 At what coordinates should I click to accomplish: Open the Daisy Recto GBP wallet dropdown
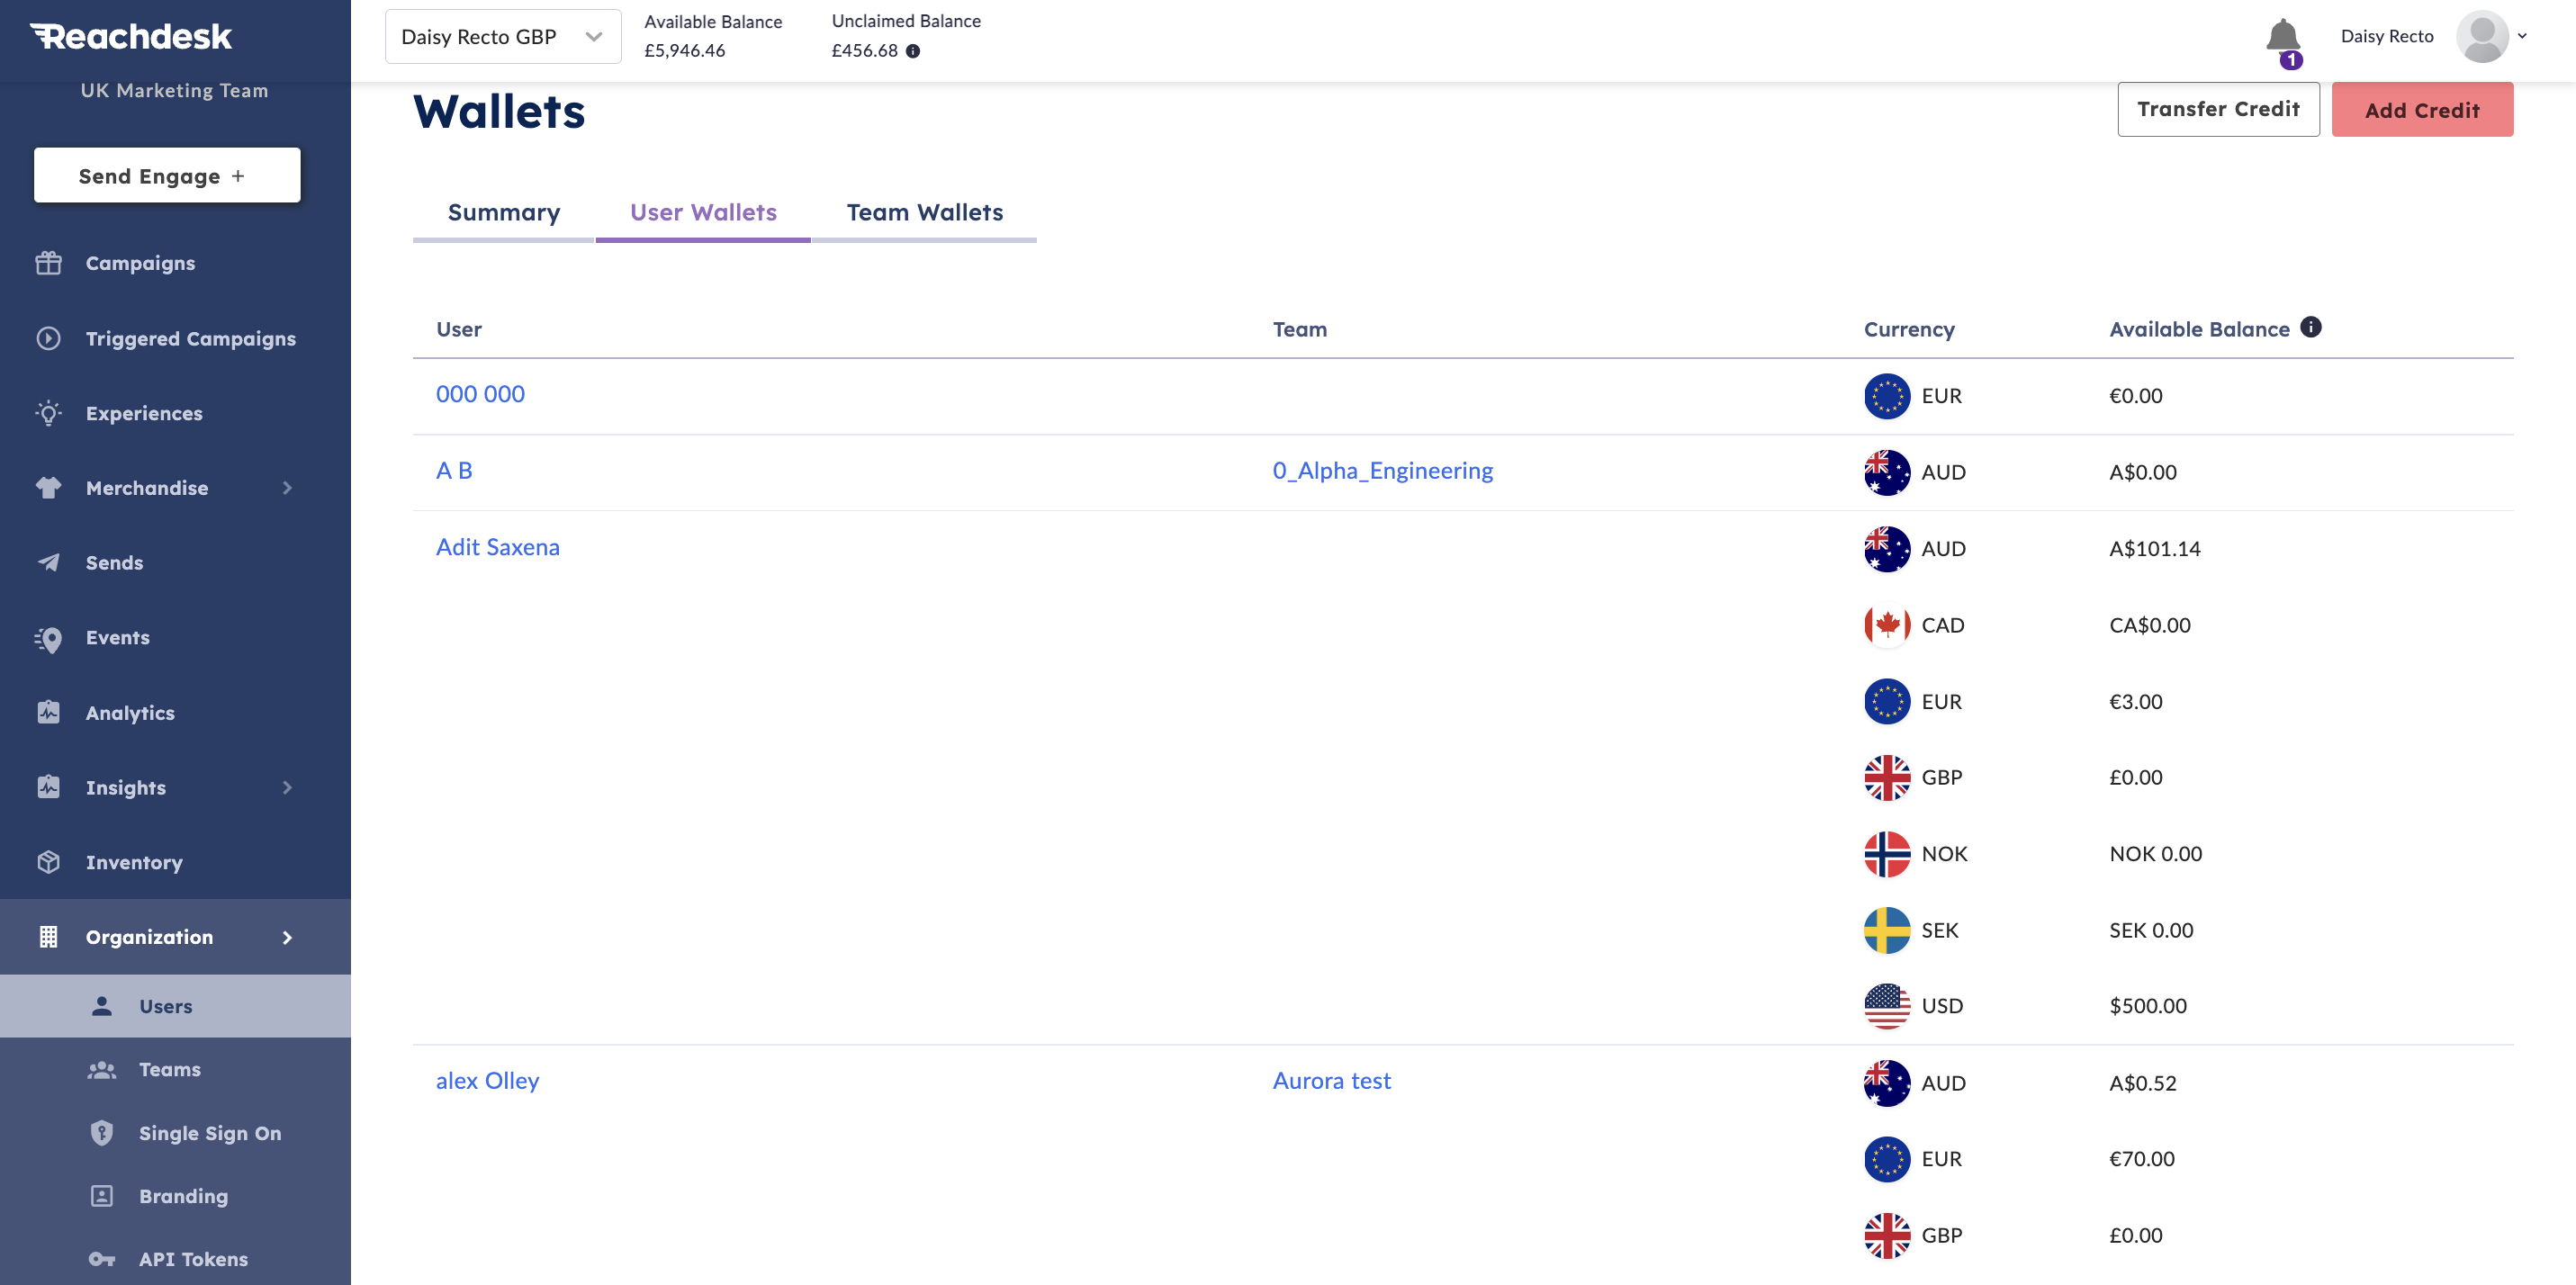point(503,37)
